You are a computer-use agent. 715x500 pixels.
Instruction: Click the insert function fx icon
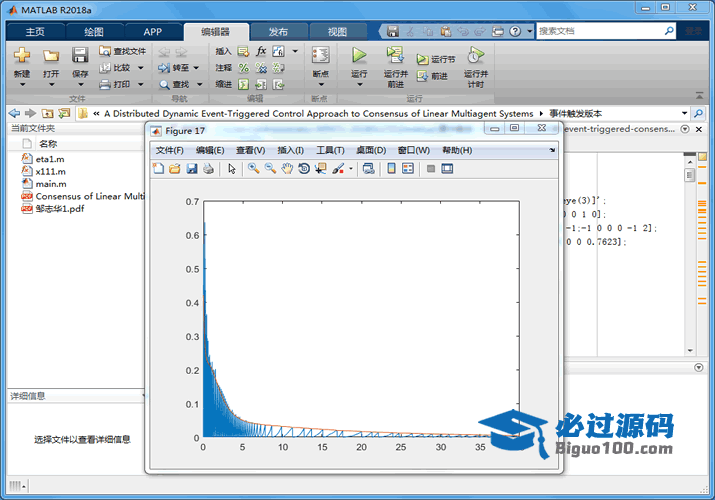click(x=261, y=51)
